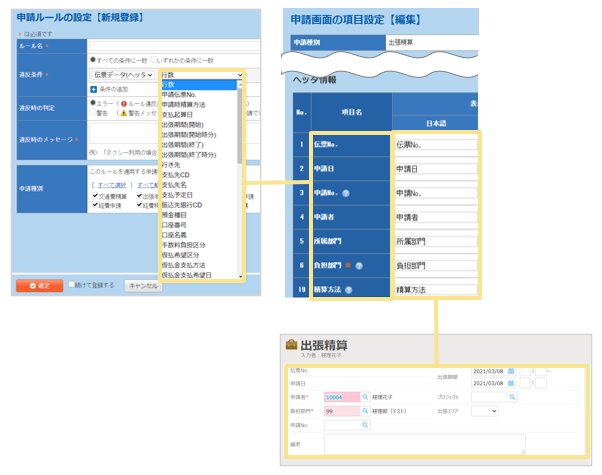Select the すべての条件に一致 radio button
Screen dimensions: 602x475
click(x=92, y=60)
